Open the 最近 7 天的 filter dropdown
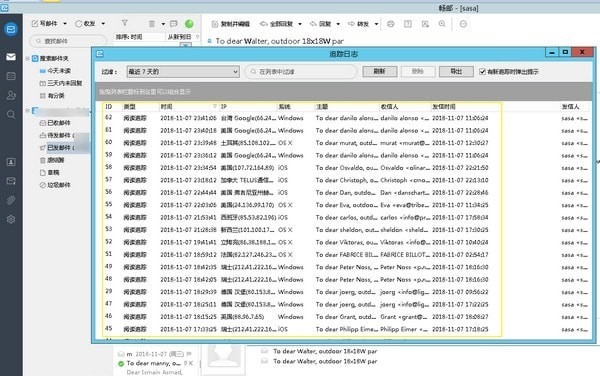This screenshot has width=600, height=376. 183,72
